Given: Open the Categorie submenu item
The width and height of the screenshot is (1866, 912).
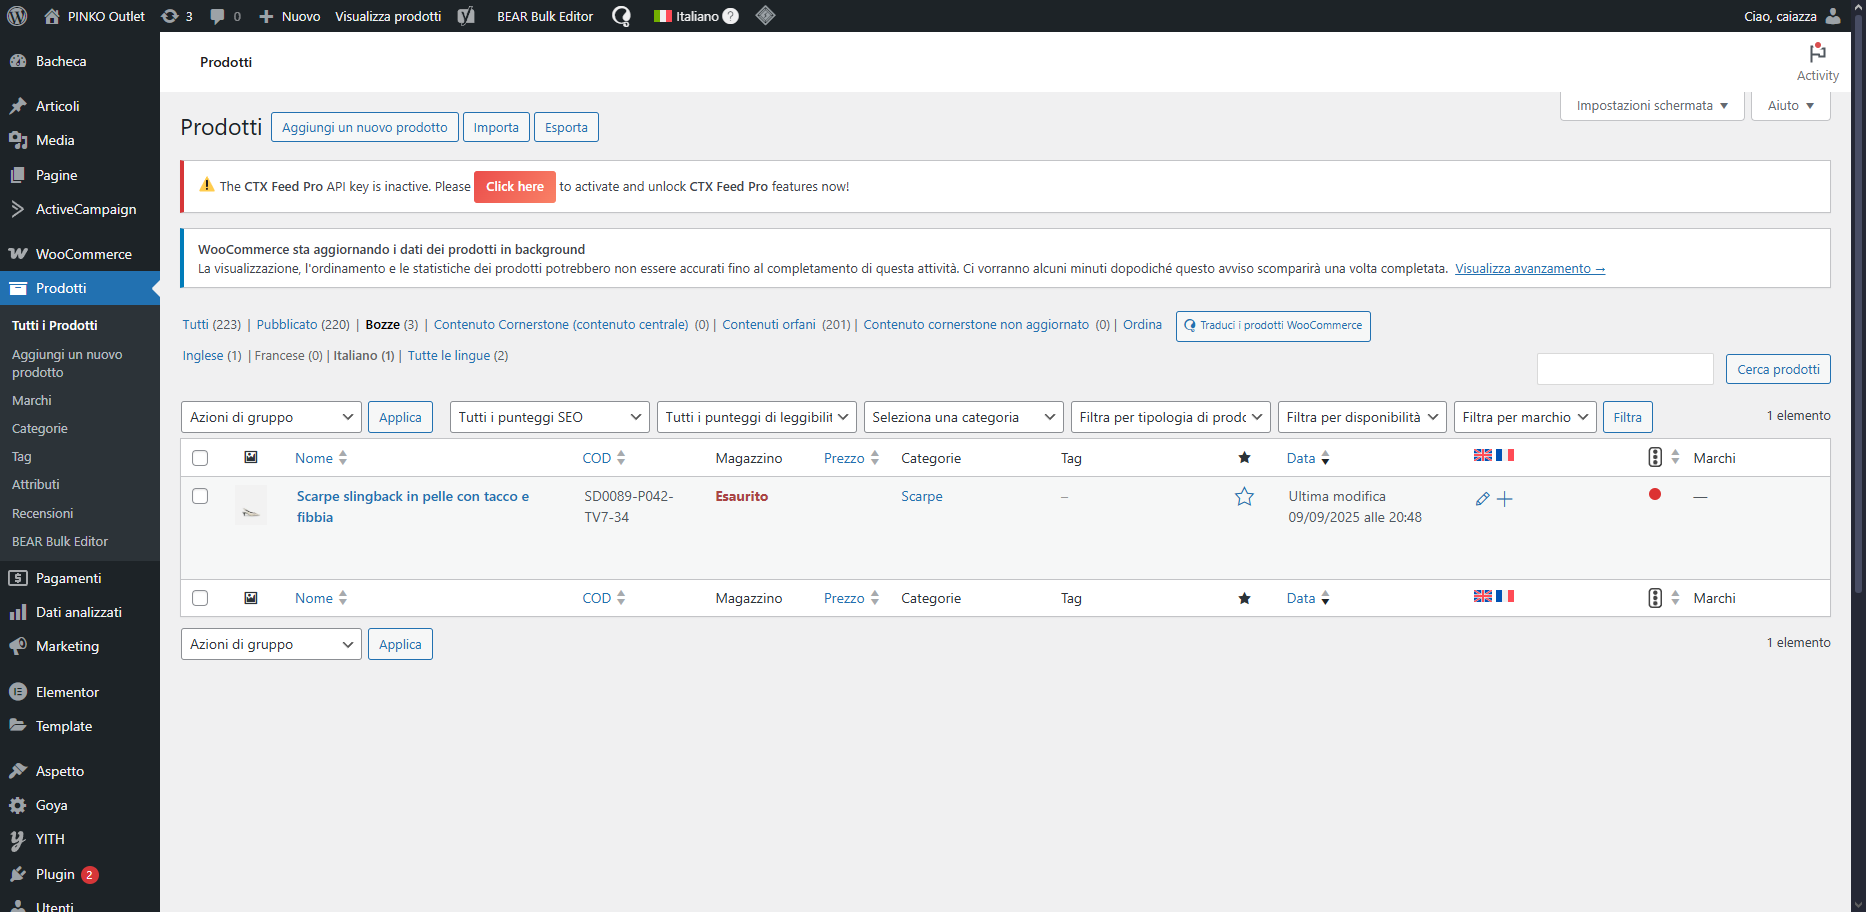Looking at the screenshot, I should click(40, 428).
